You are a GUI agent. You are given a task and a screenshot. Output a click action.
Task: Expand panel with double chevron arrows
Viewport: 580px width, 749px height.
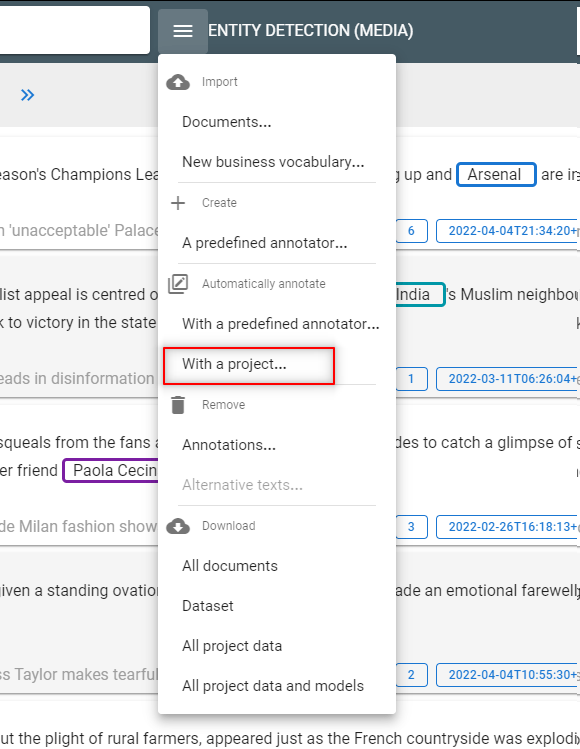point(27,95)
